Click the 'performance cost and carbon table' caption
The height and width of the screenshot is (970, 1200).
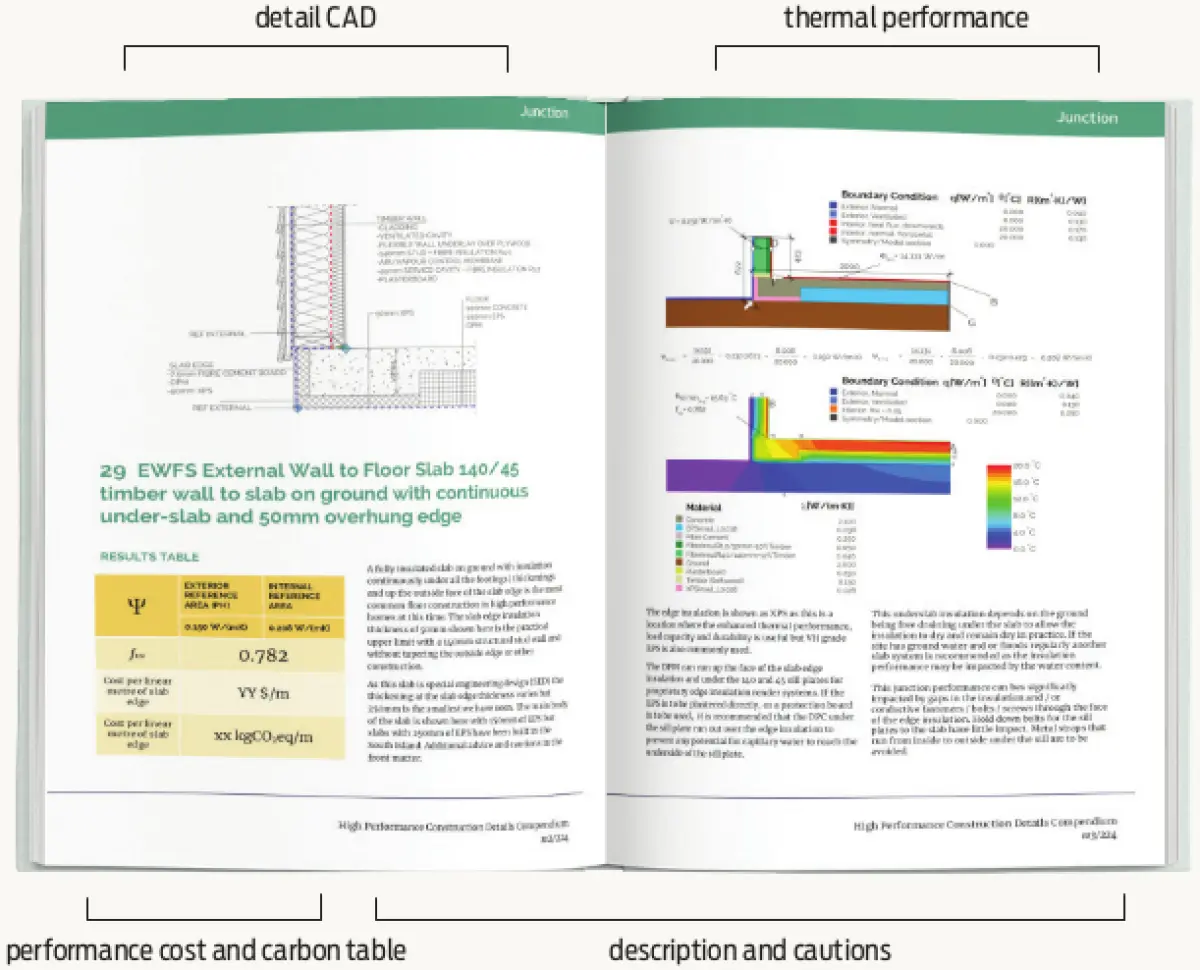[206, 949]
